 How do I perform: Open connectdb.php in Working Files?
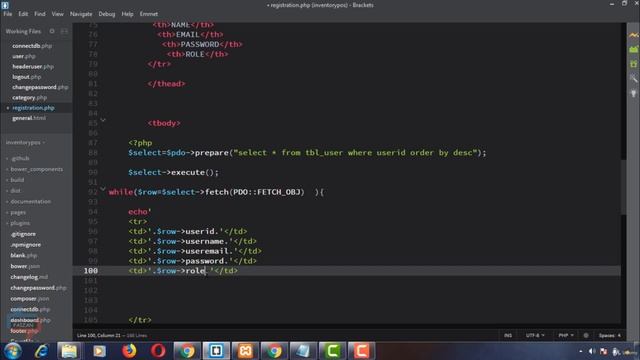click(x=32, y=46)
